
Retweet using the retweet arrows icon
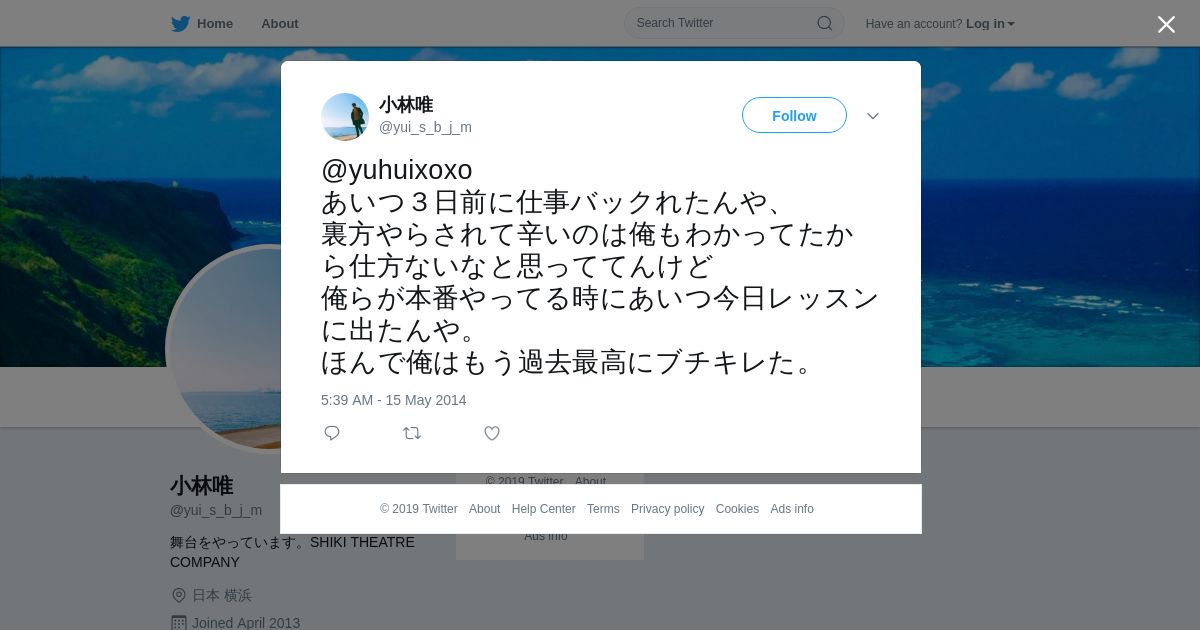pyautogui.click(x=412, y=433)
